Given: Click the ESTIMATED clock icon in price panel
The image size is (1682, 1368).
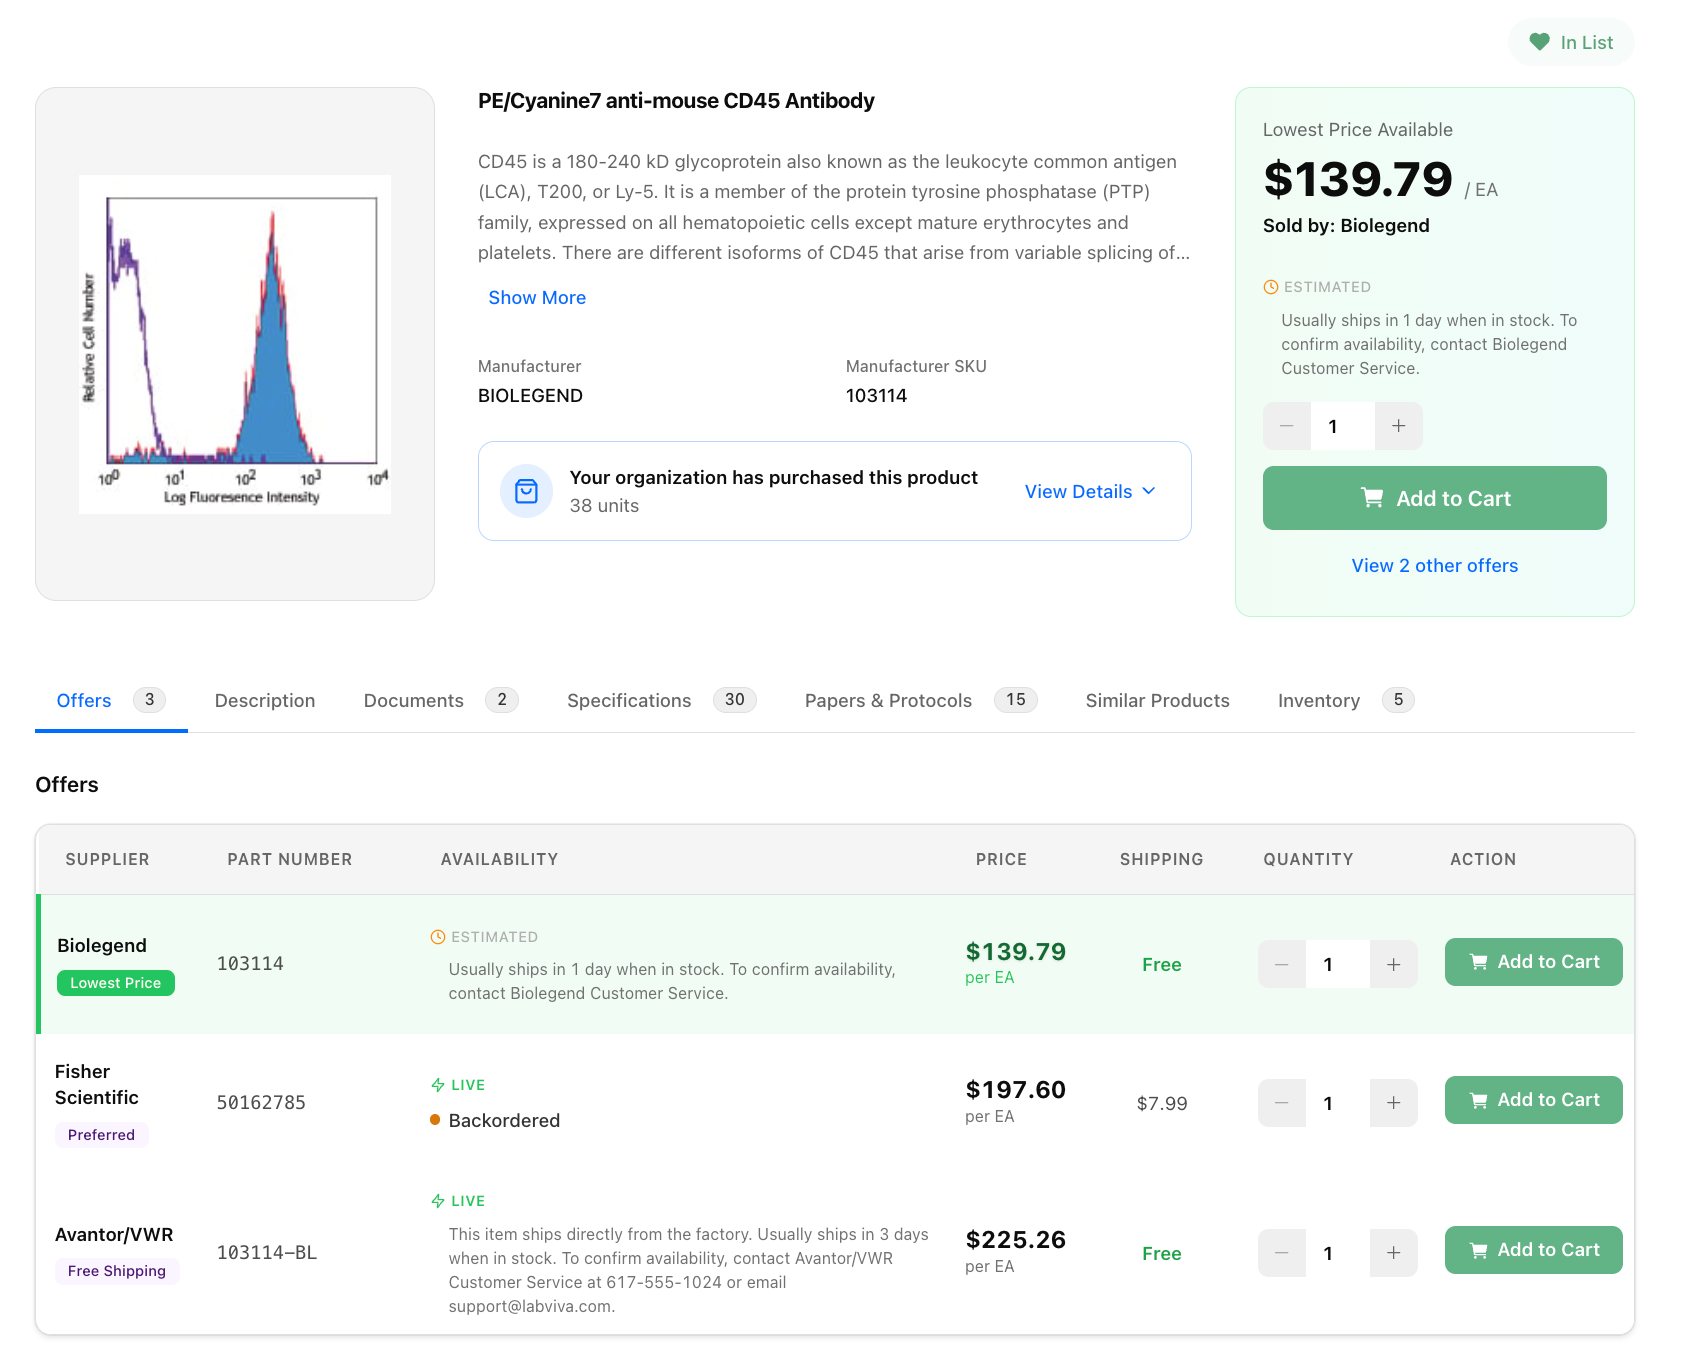Looking at the screenshot, I should 1271,287.
